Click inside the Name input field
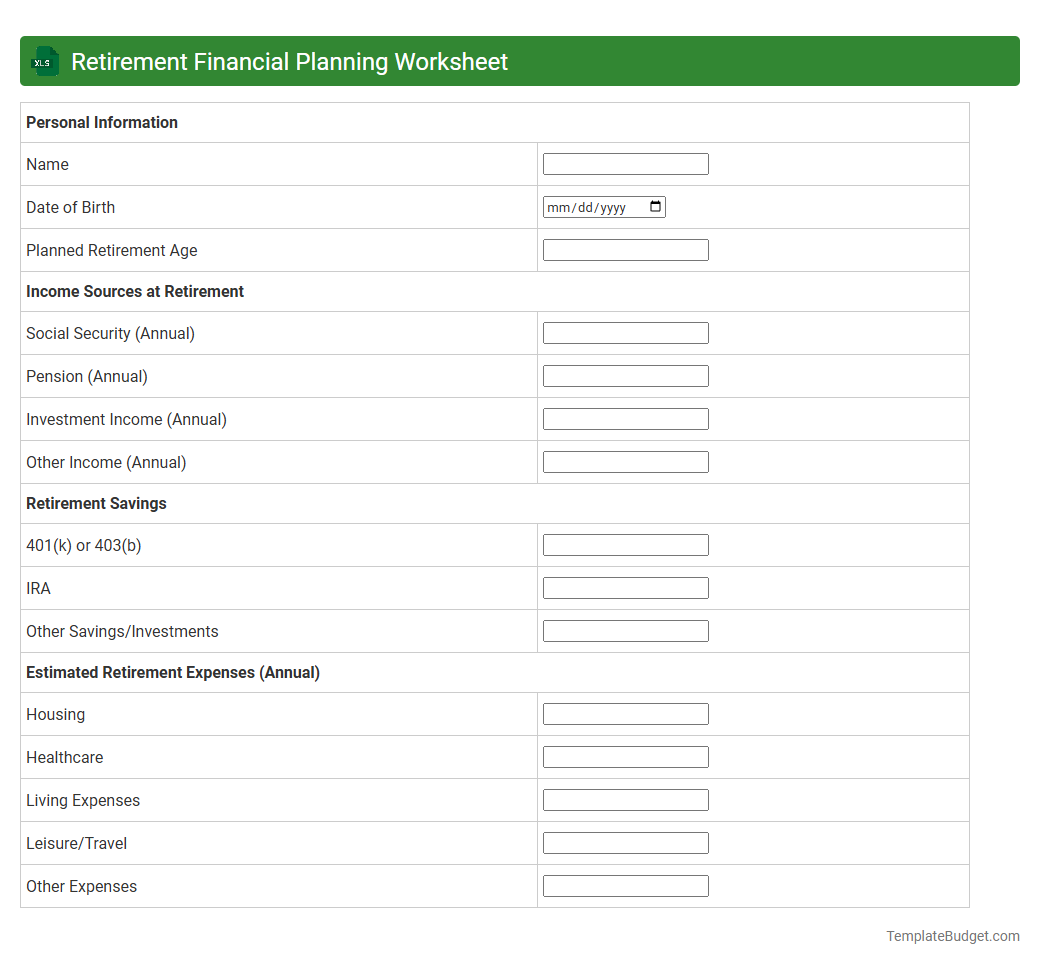The image size is (1040, 965). [625, 163]
